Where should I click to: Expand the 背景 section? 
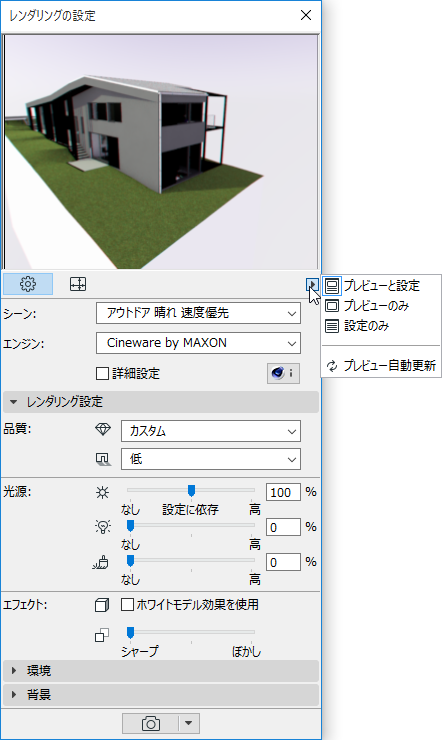click(x=161, y=695)
